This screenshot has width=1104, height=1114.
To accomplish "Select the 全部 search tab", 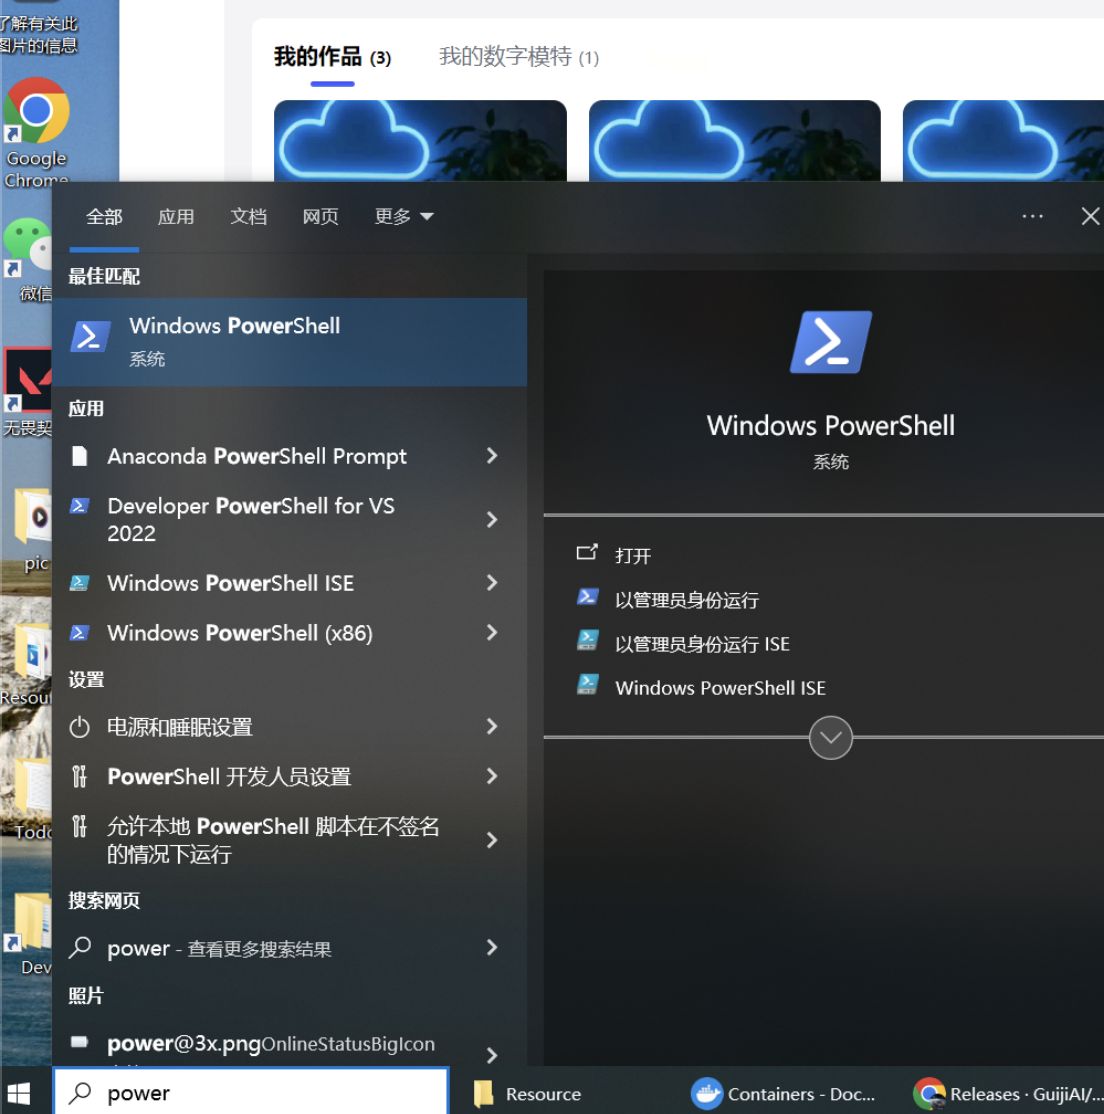I will click(104, 216).
